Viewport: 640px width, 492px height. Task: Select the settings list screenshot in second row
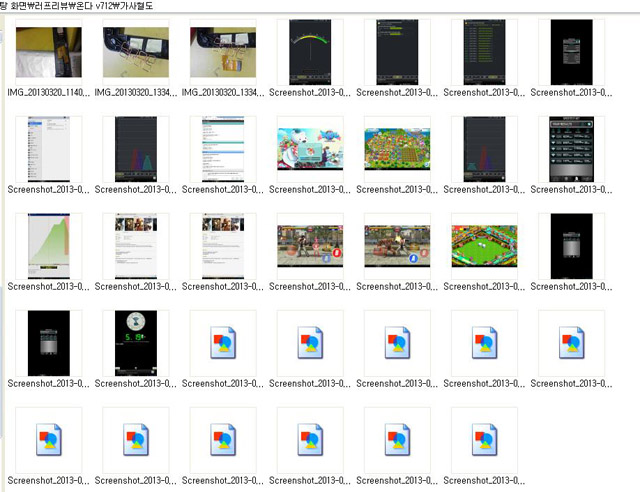coord(50,149)
